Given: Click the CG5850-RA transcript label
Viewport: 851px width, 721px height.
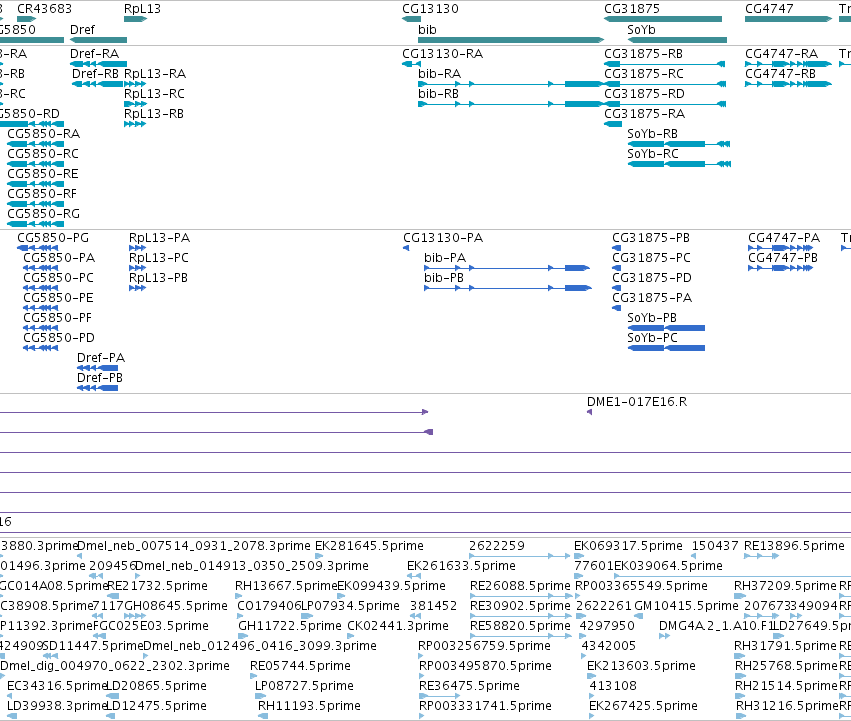Looking at the screenshot, I should (43, 134).
